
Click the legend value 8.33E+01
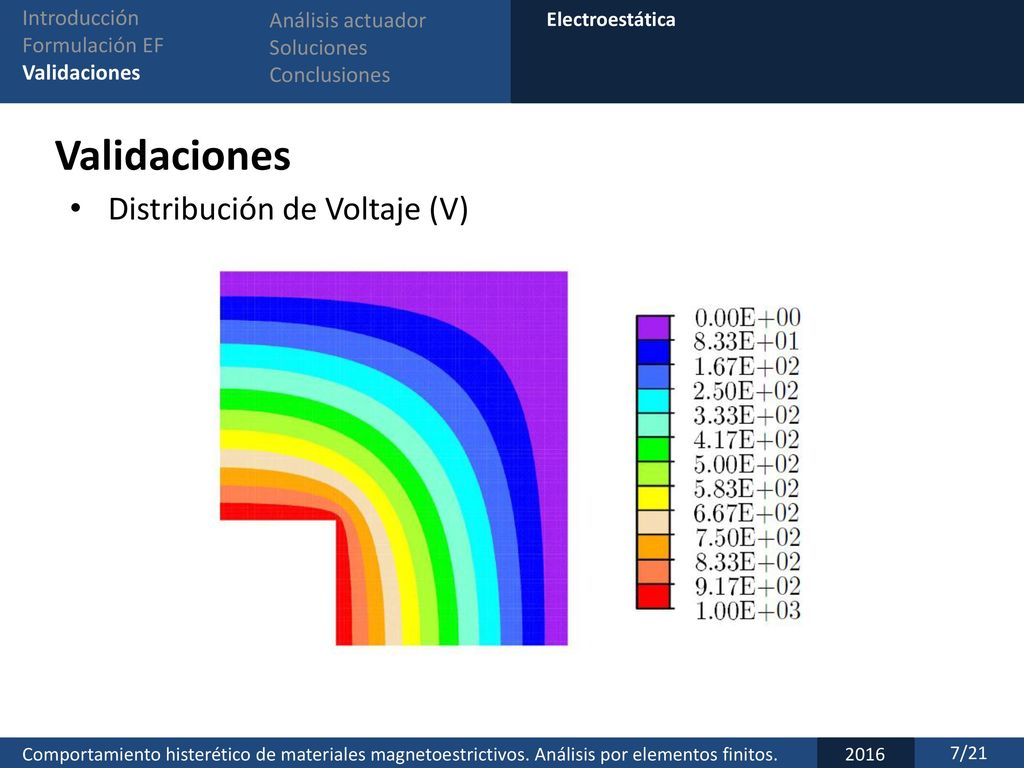[746, 342]
